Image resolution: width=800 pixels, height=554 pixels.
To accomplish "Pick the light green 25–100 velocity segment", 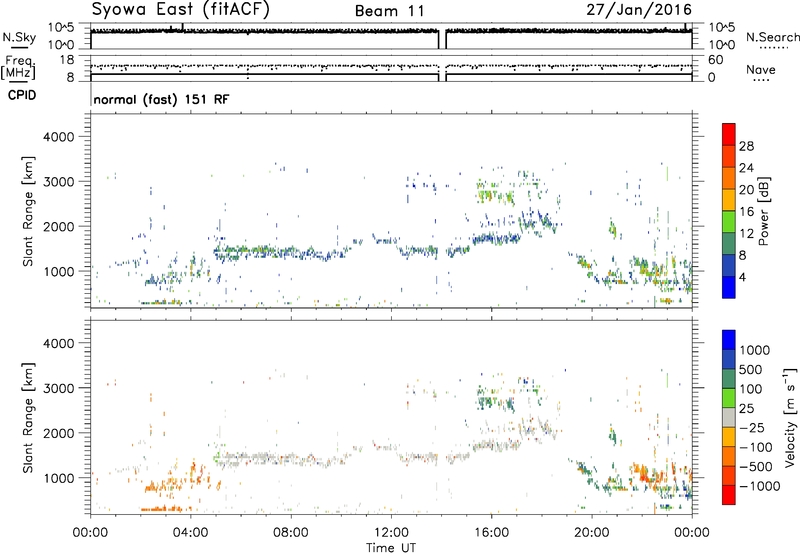I will [x=729, y=398].
